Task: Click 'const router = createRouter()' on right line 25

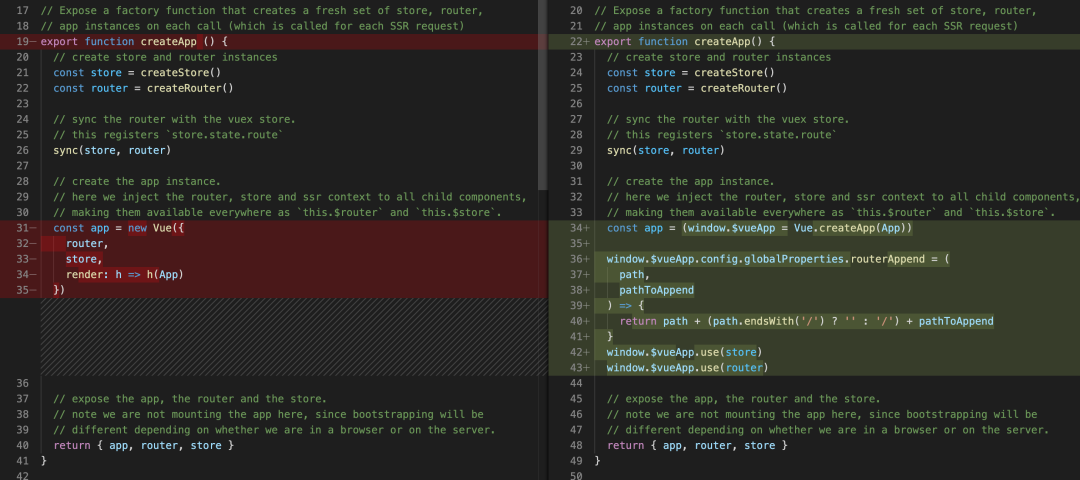Action: tap(697, 88)
